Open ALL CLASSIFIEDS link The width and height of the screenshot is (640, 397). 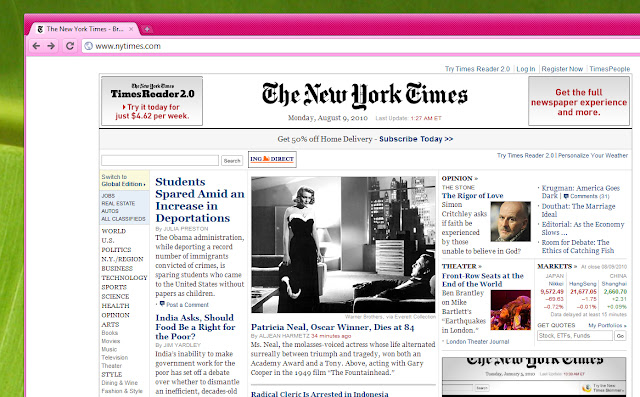[x=123, y=219]
